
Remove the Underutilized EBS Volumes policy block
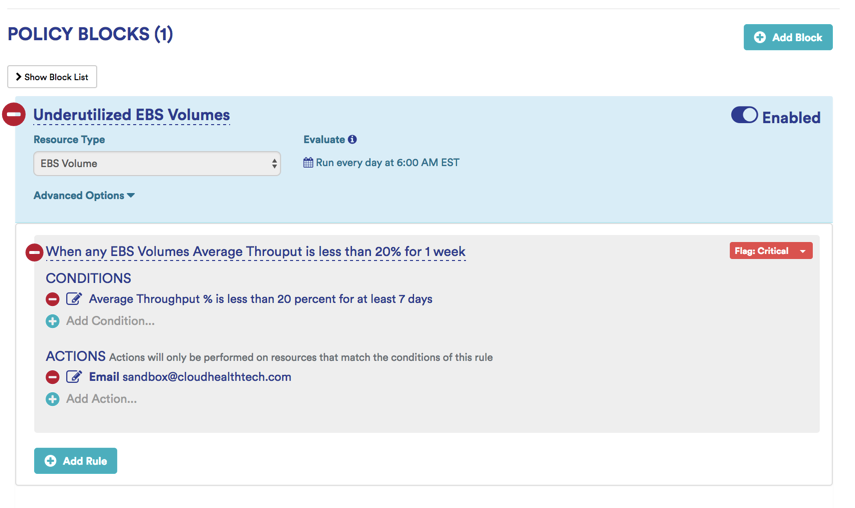pos(14,115)
